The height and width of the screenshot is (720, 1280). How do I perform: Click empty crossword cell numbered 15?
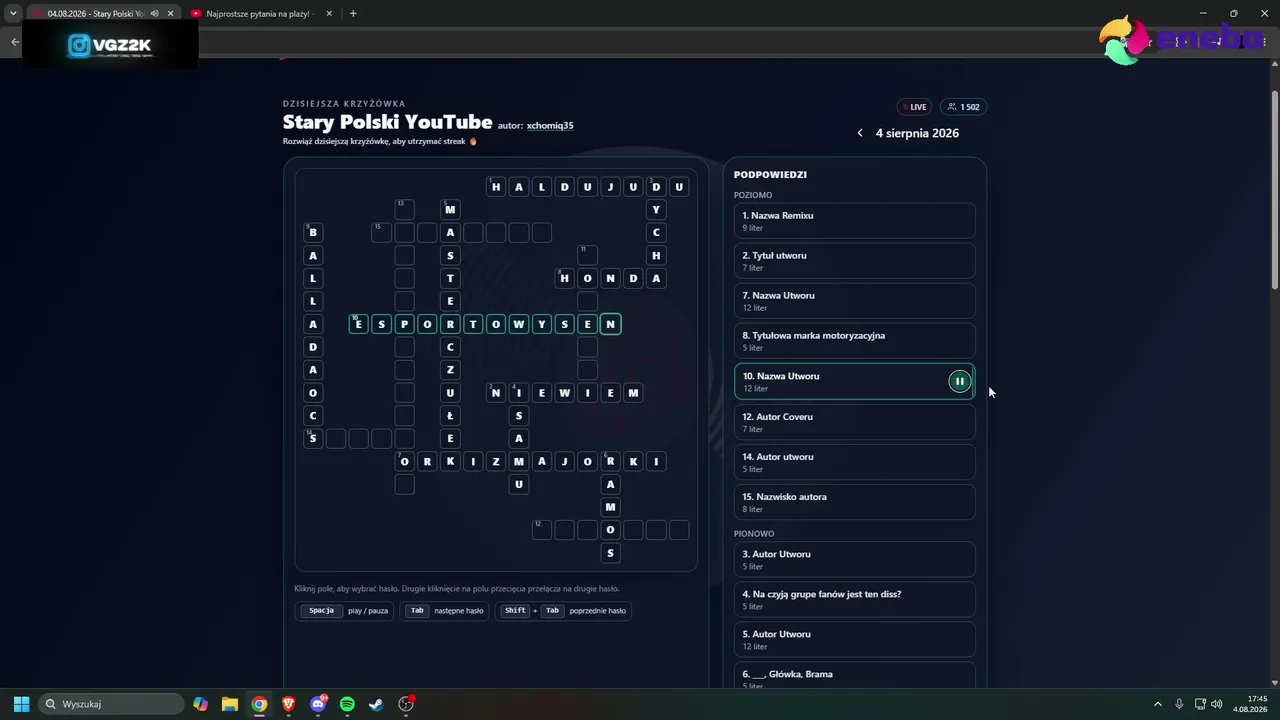[381, 233]
